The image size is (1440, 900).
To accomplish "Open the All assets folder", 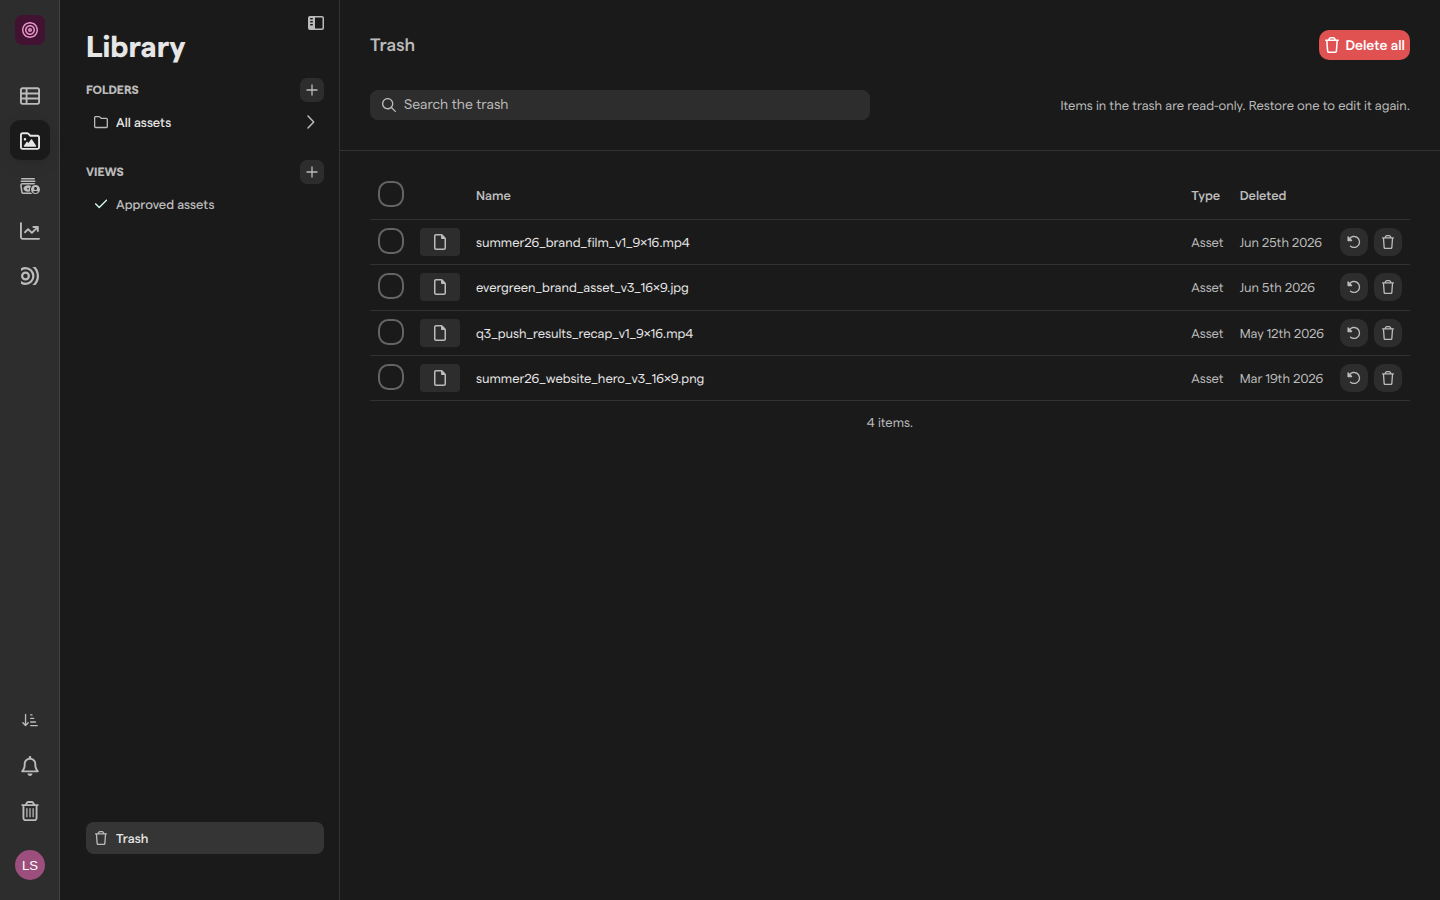I will [x=204, y=122].
